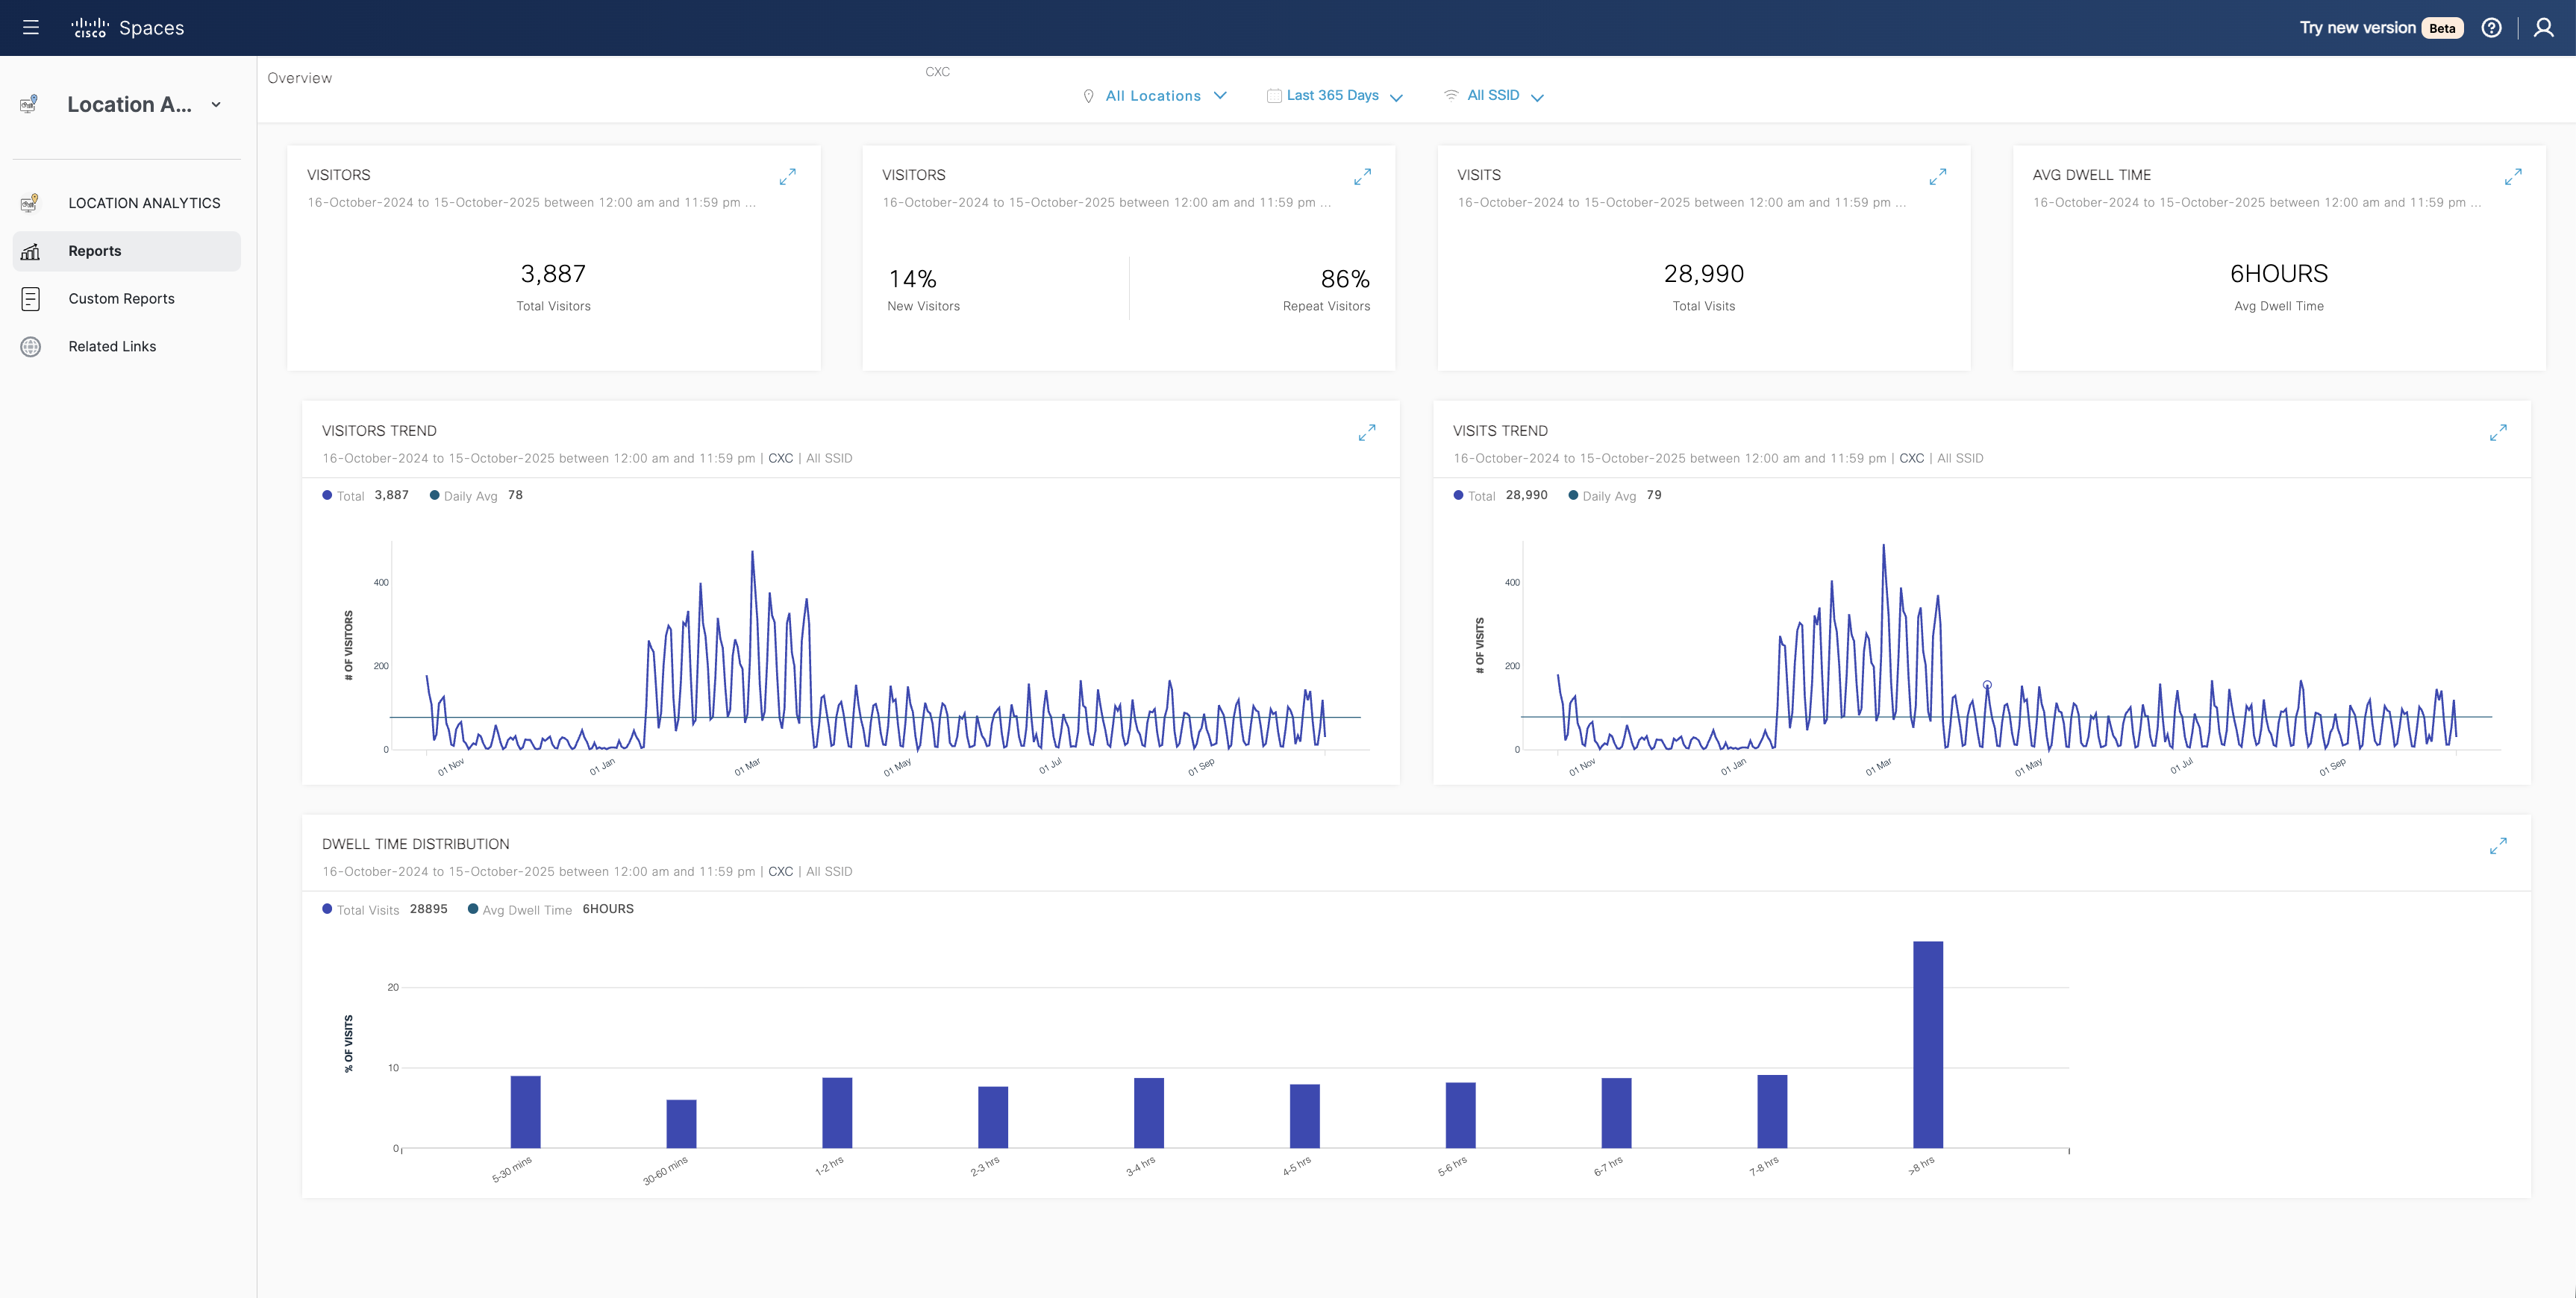Toggle Avg Dwell Time legend item
The height and width of the screenshot is (1298, 2576).
pyautogui.click(x=526, y=910)
